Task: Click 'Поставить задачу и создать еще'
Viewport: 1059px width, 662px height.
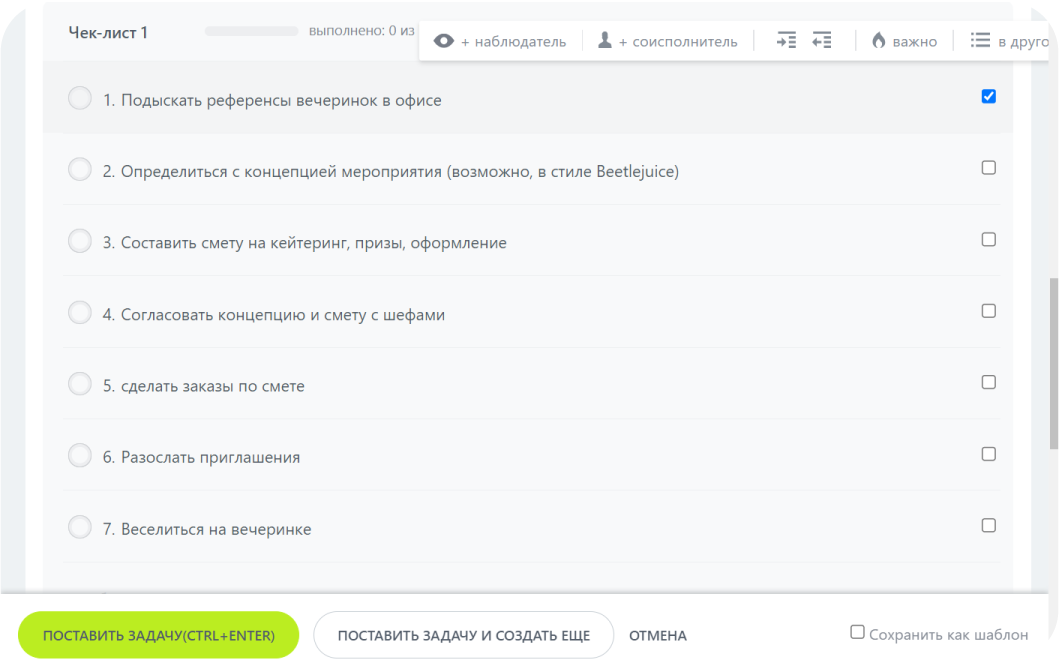Action: tap(463, 635)
